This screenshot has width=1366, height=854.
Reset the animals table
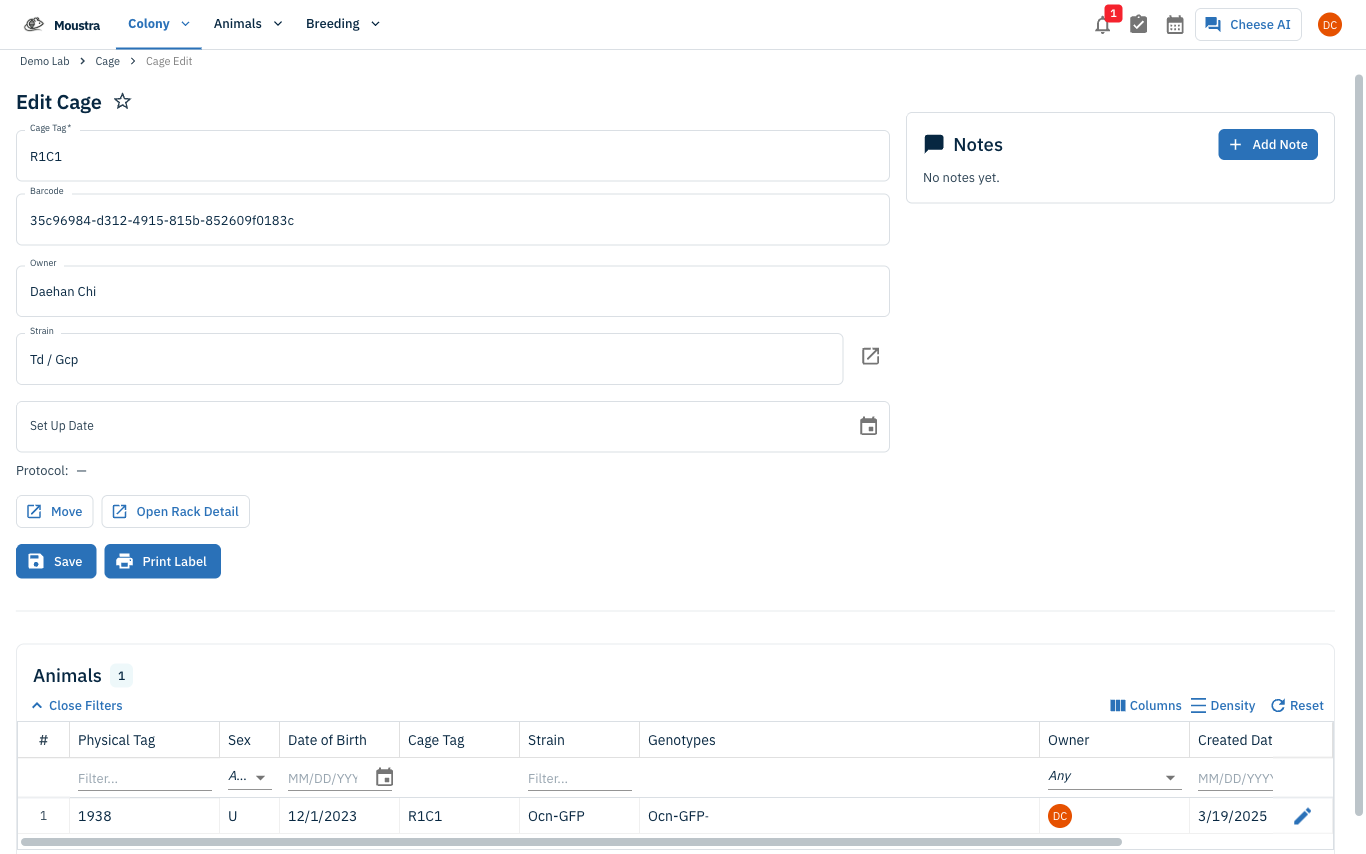(x=1297, y=705)
